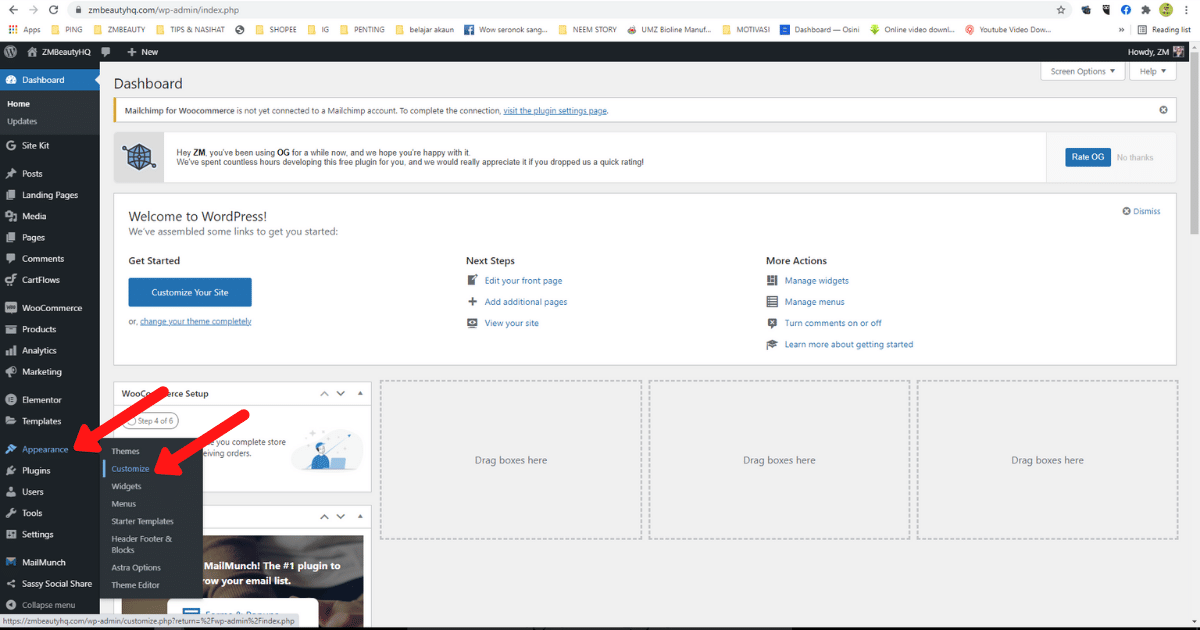Click change your theme completely link
This screenshot has width=1200, height=630.
pos(196,321)
